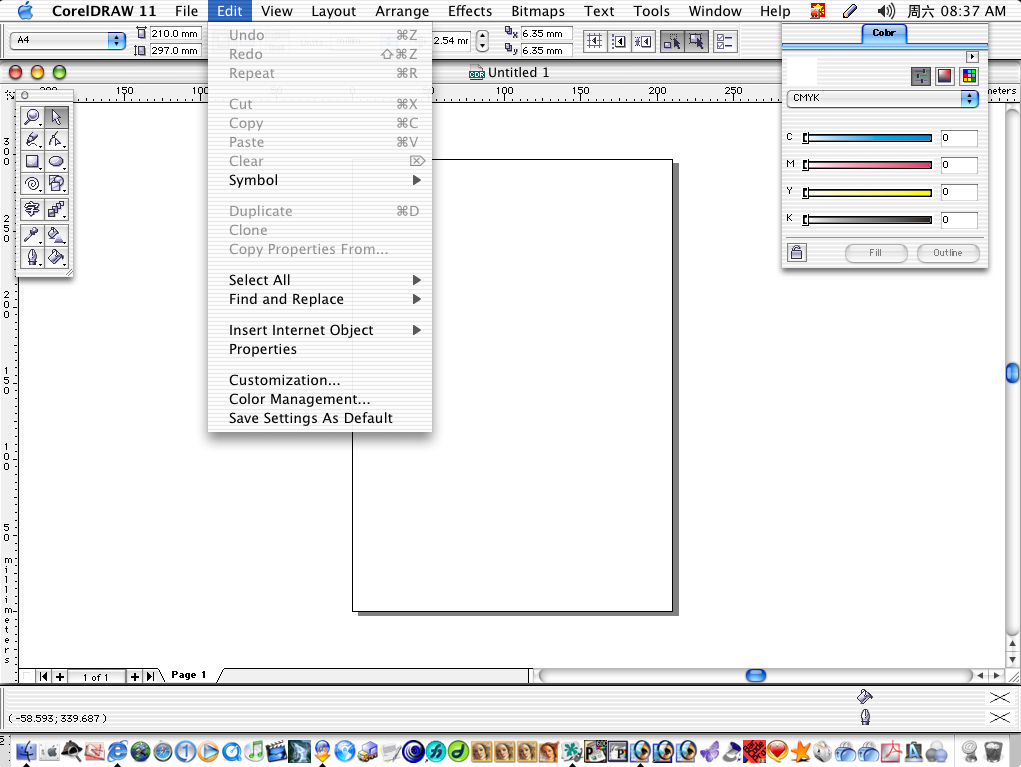The height and width of the screenshot is (767, 1021).
Task: Click the Cyan (C) color slider
Action: 867,138
